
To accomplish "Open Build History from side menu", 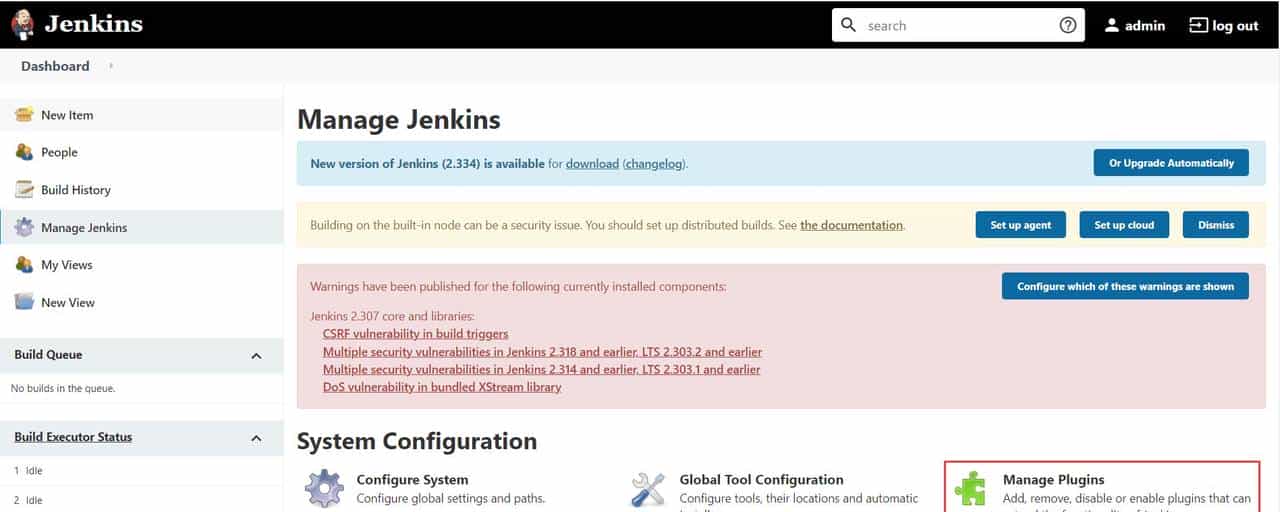I will (x=76, y=190).
